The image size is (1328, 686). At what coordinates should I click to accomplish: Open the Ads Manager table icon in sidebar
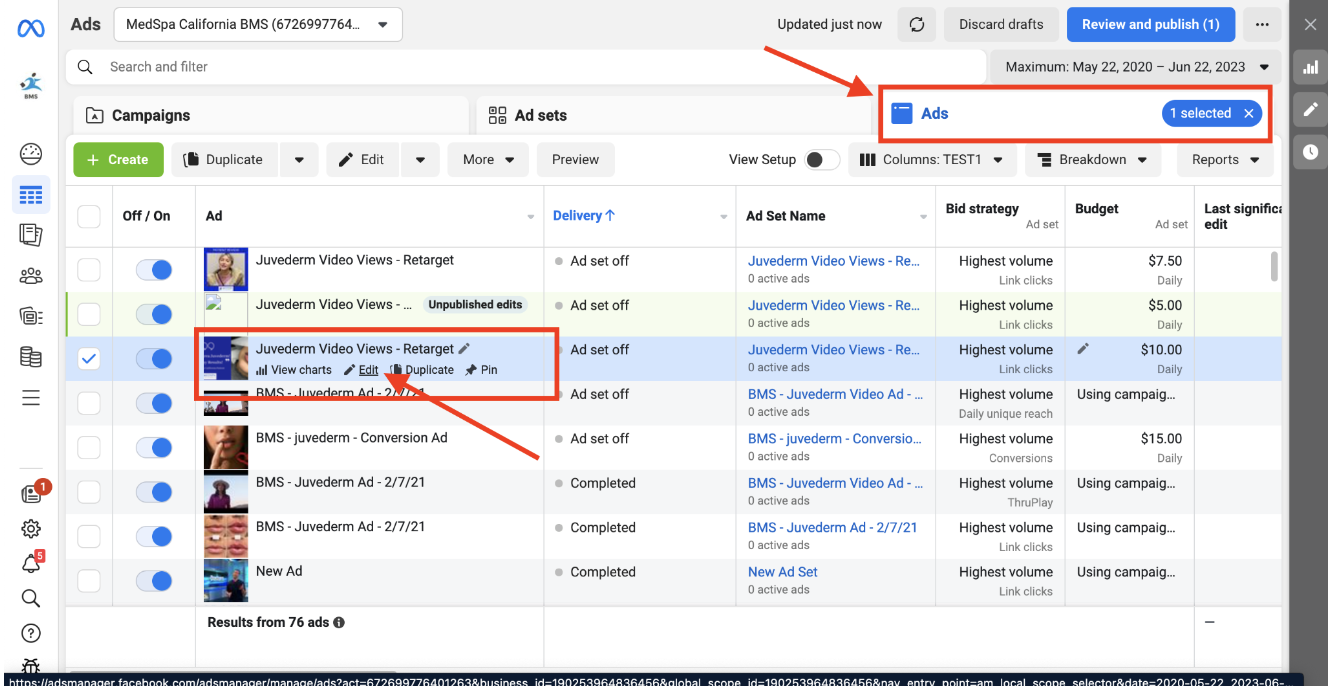31,194
